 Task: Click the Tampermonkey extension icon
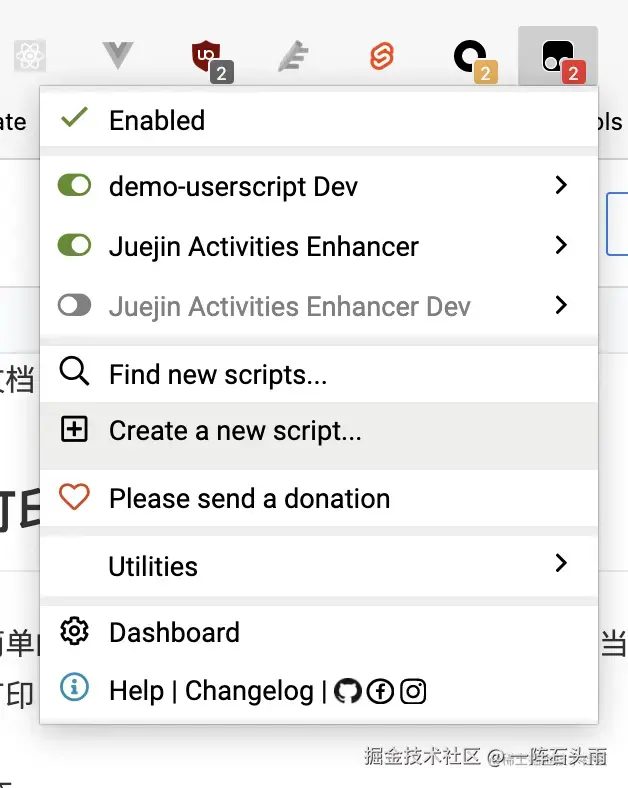pyautogui.click(x=558, y=58)
